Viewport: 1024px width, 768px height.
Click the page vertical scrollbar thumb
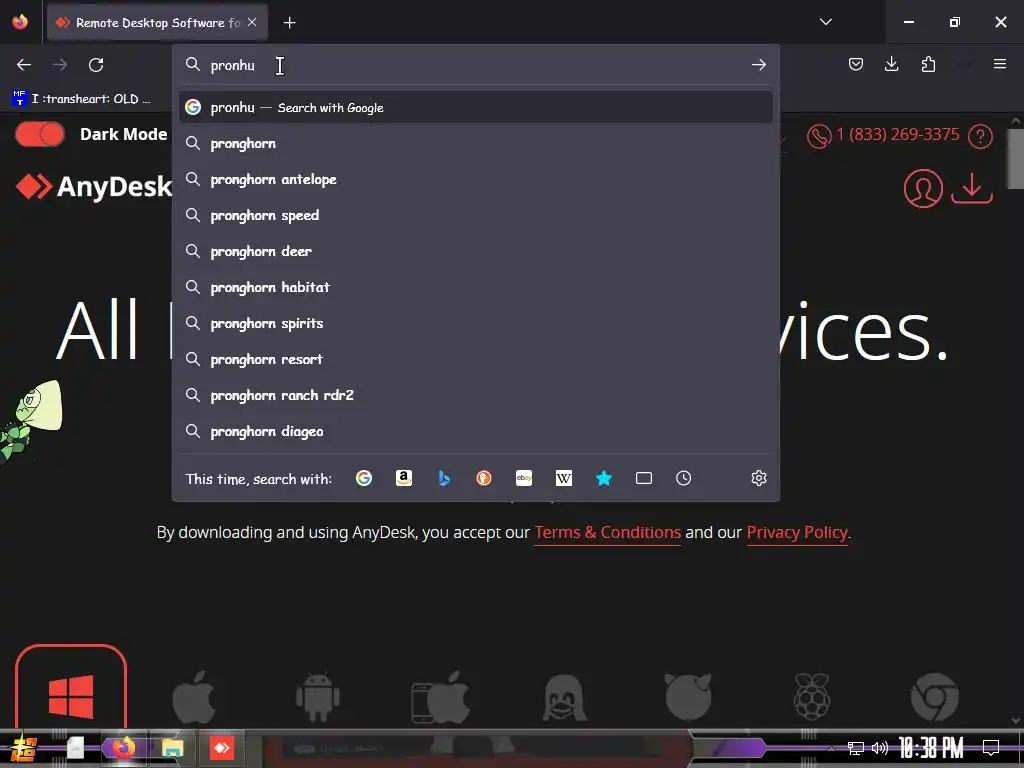pyautogui.click(x=1016, y=157)
